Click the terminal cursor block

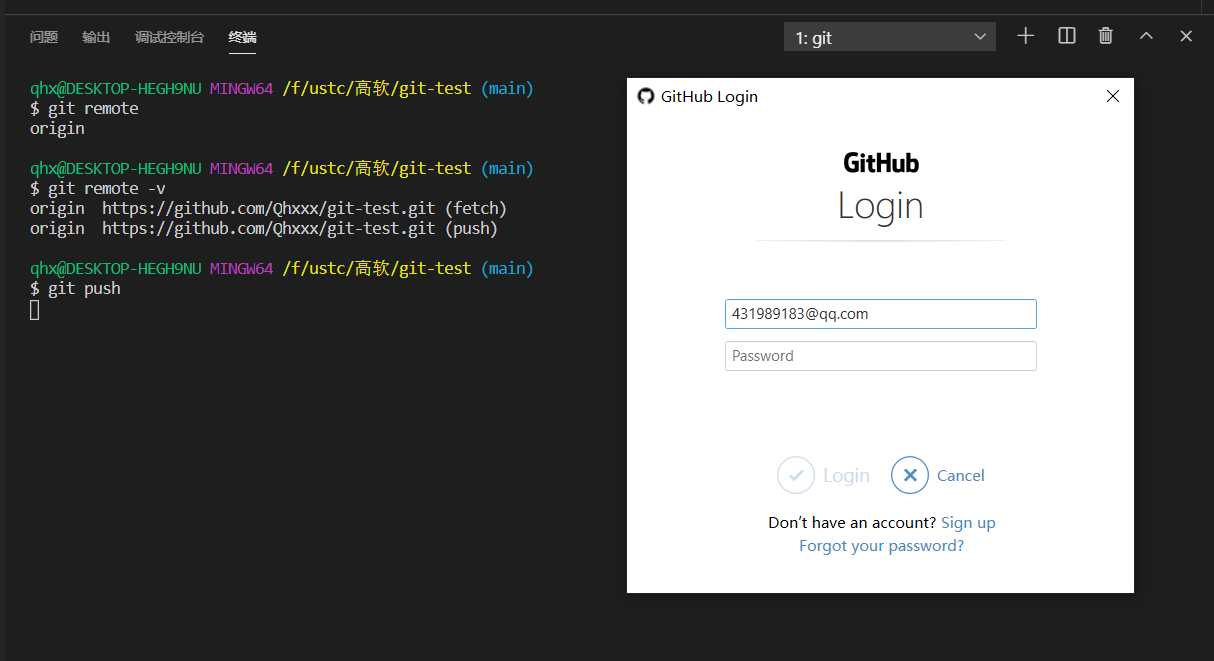pyautogui.click(x=35, y=310)
